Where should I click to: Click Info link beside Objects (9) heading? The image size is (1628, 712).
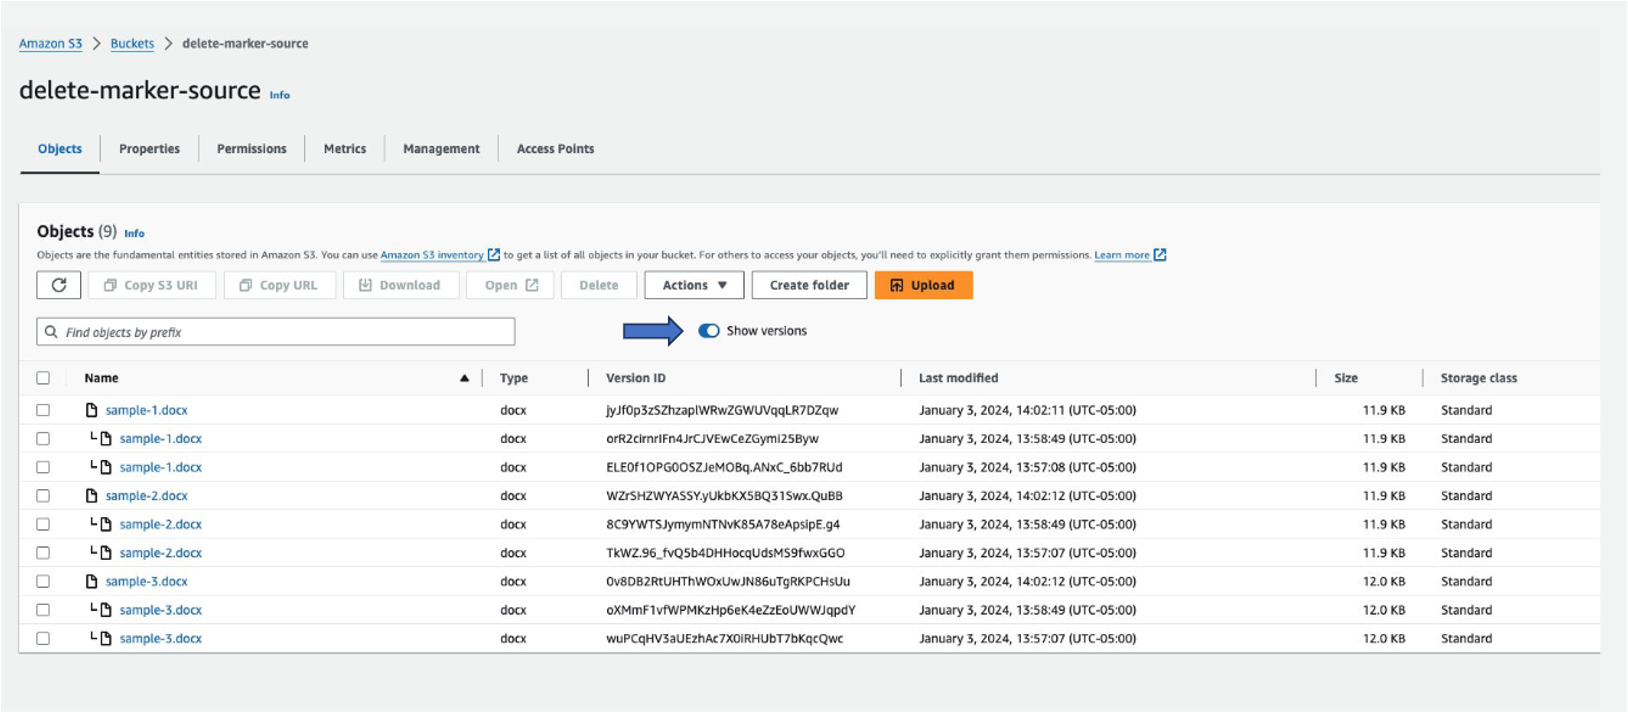click(x=134, y=233)
